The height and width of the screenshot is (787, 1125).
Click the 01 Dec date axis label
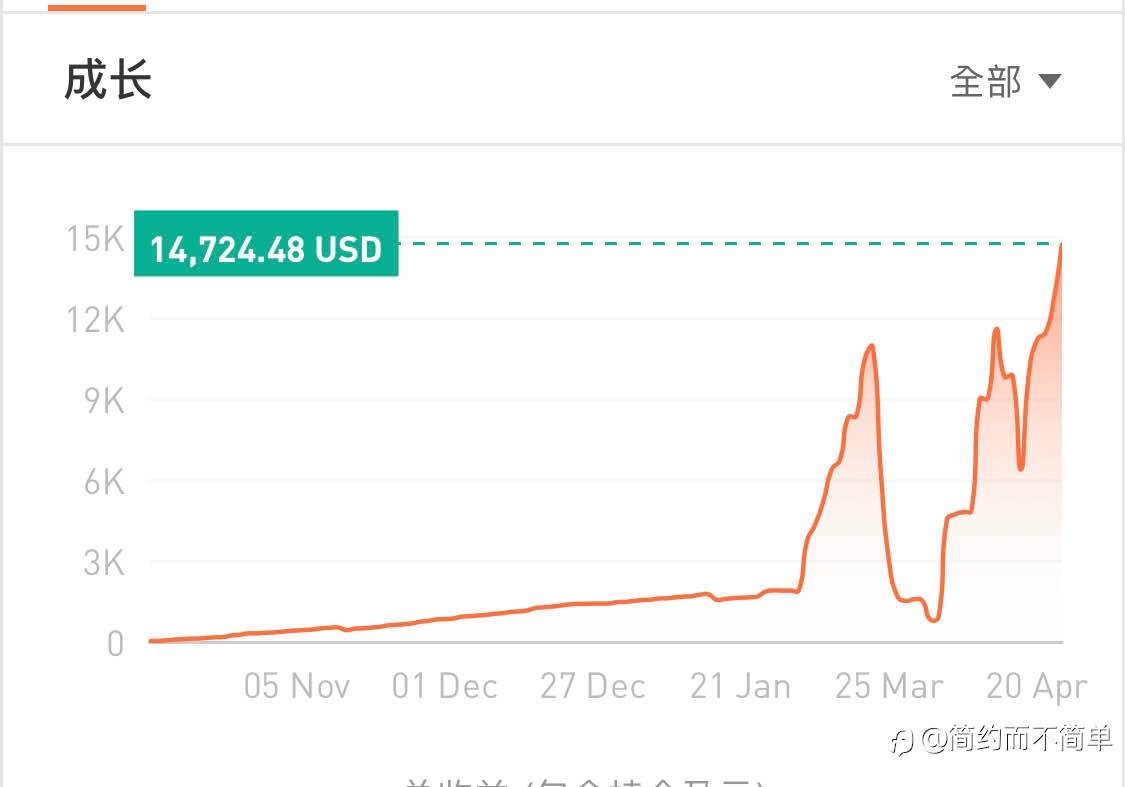coord(445,687)
